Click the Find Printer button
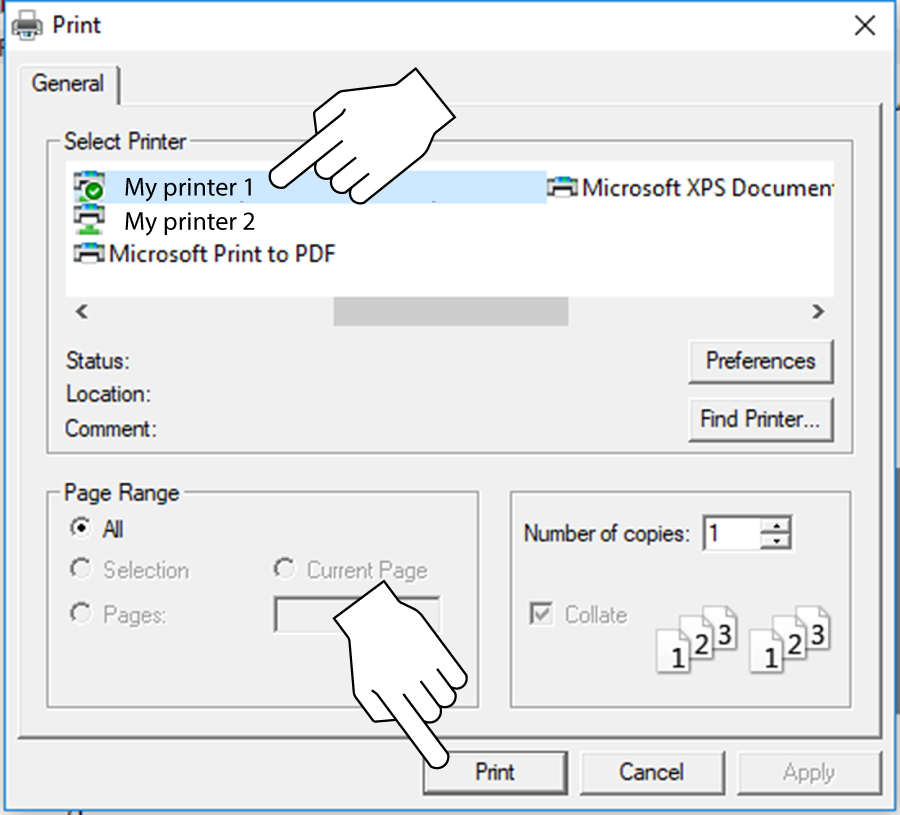Viewport: 900px width, 815px height. 761,419
